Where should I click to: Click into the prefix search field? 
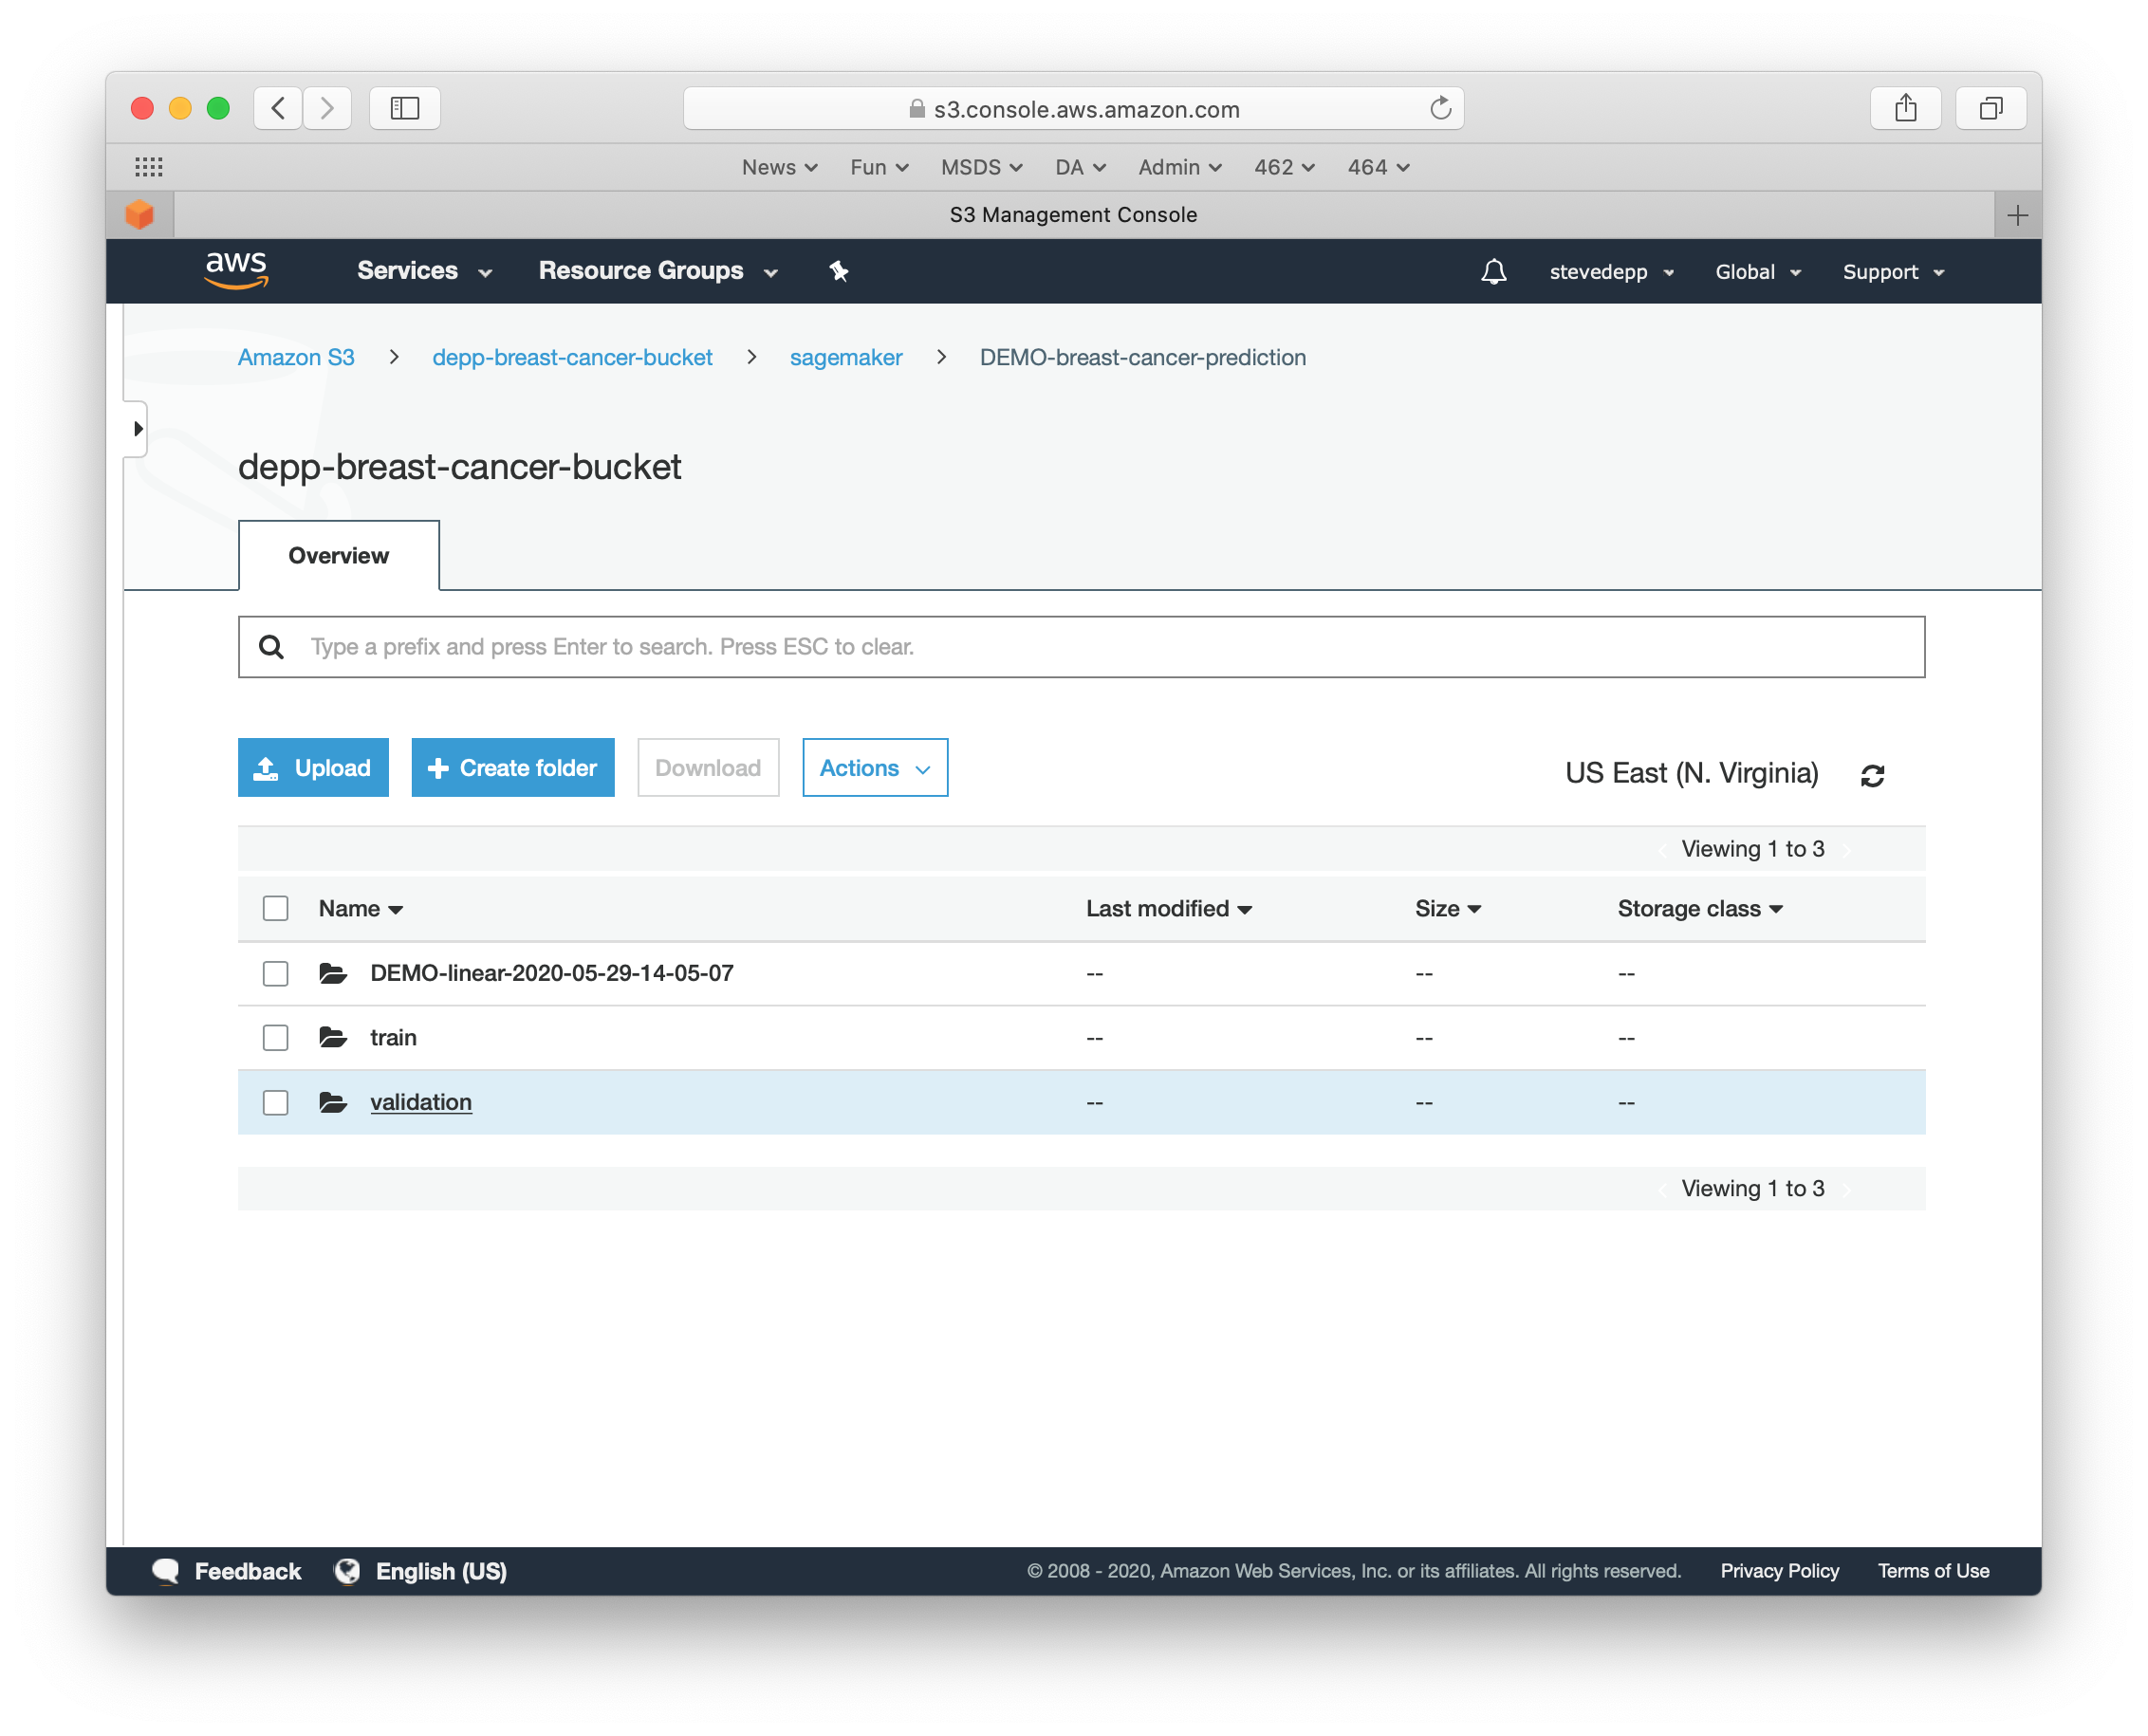(x=1082, y=647)
